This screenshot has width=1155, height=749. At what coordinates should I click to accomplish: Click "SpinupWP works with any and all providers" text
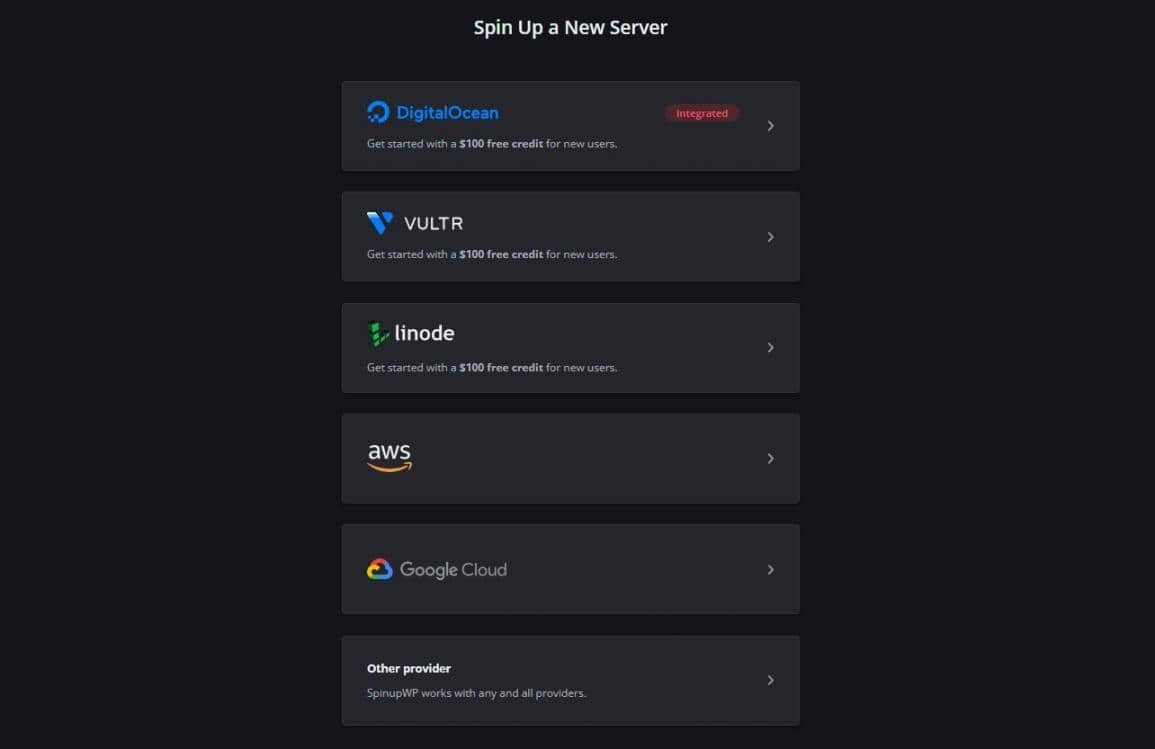point(476,692)
